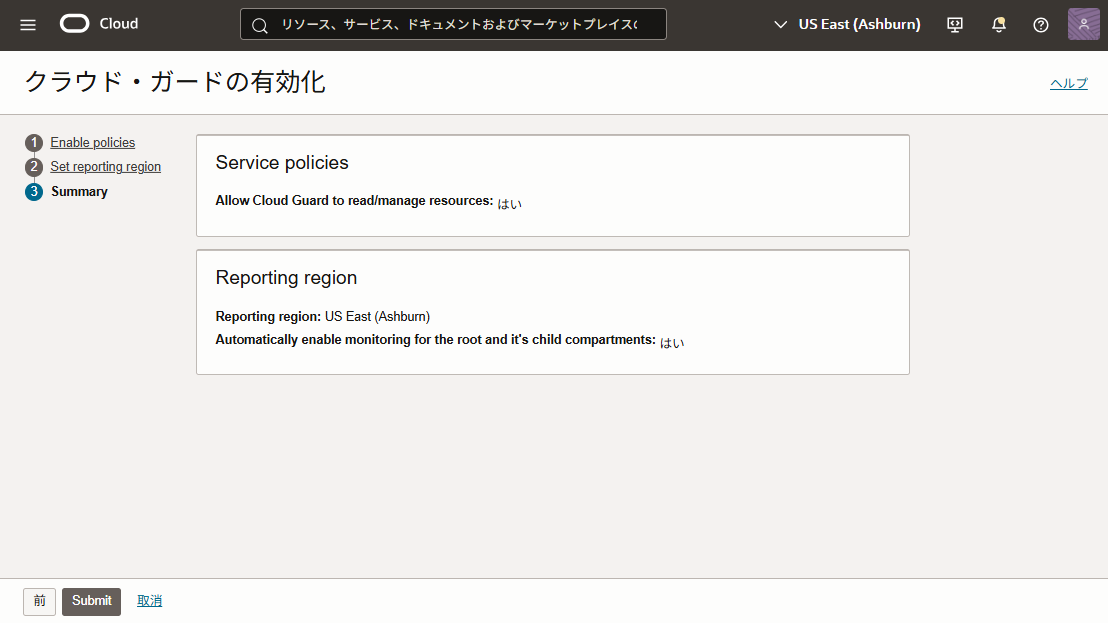
Task: Click the step 1 circle indicator
Action: tap(33, 142)
